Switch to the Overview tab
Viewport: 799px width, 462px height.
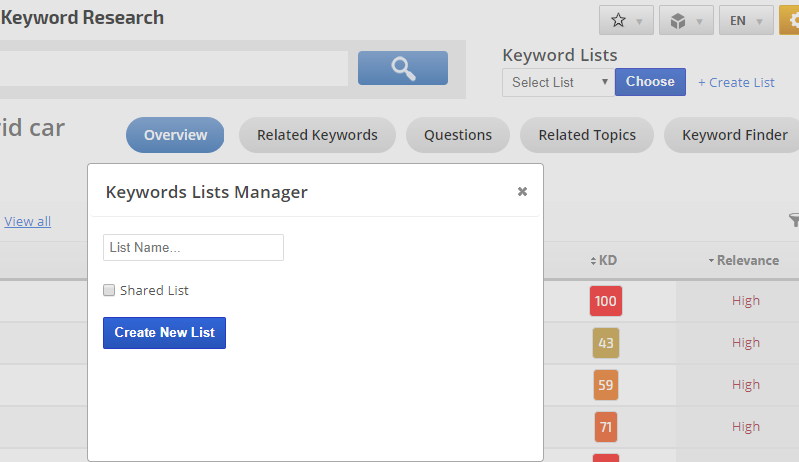click(175, 135)
